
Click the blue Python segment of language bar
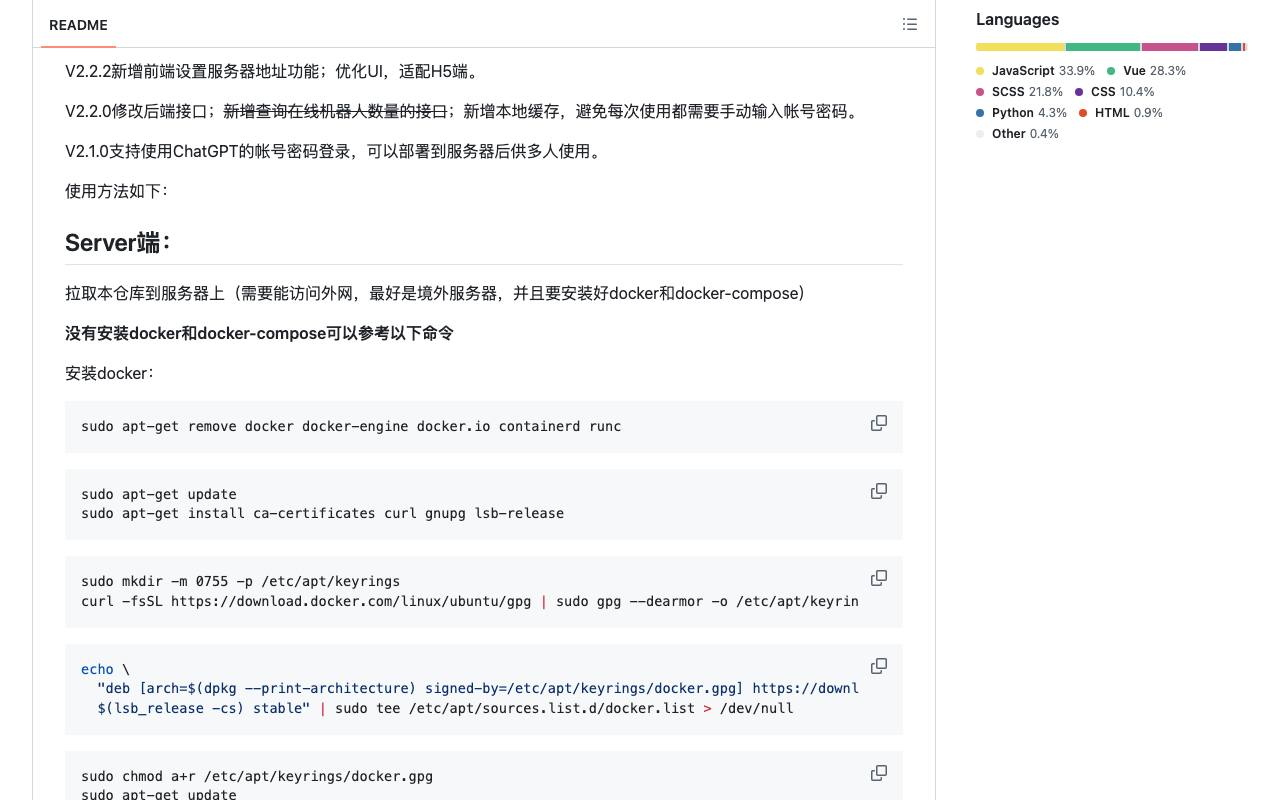(1235, 47)
